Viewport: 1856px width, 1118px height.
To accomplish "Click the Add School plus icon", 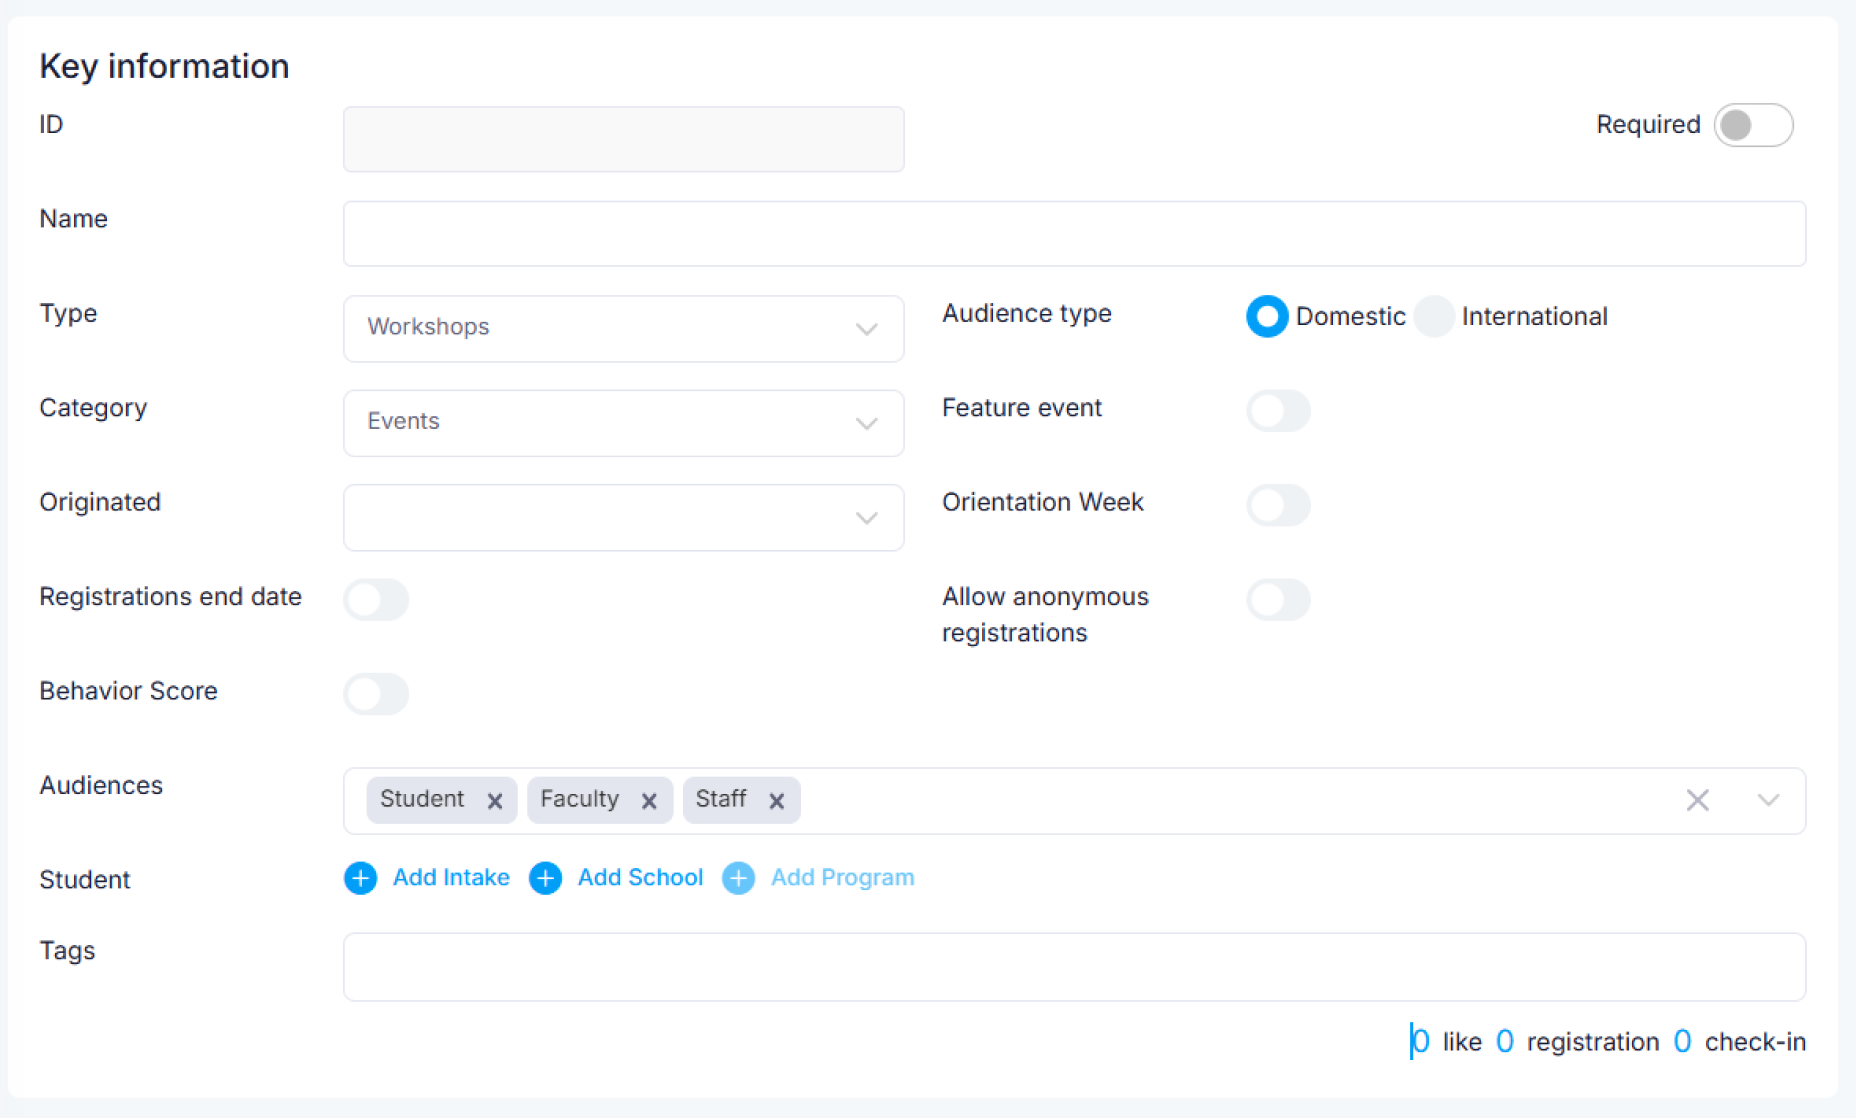I will (545, 878).
